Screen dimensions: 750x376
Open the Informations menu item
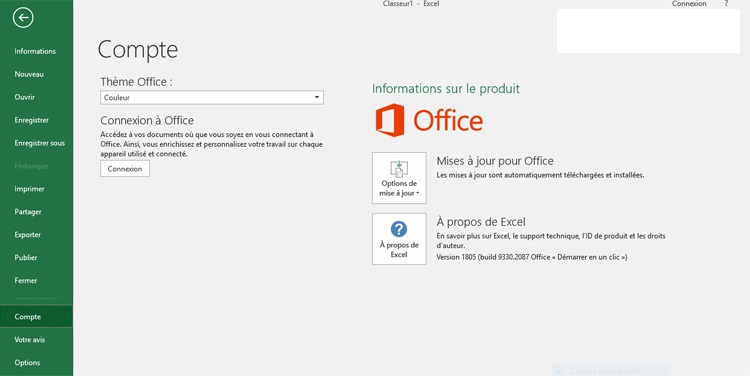coord(35,51)
